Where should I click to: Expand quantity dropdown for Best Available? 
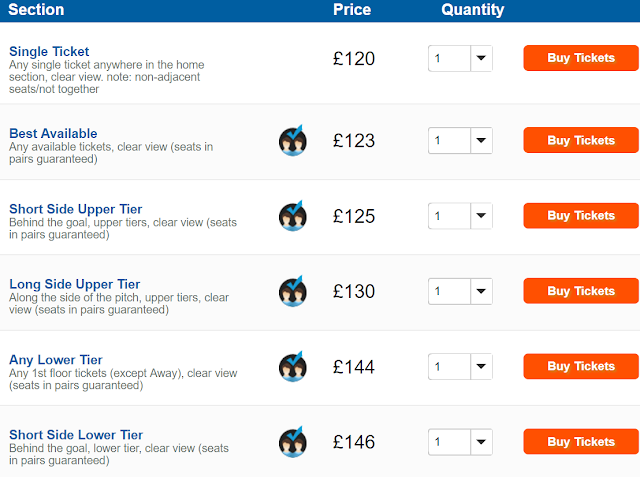[460, 141]
